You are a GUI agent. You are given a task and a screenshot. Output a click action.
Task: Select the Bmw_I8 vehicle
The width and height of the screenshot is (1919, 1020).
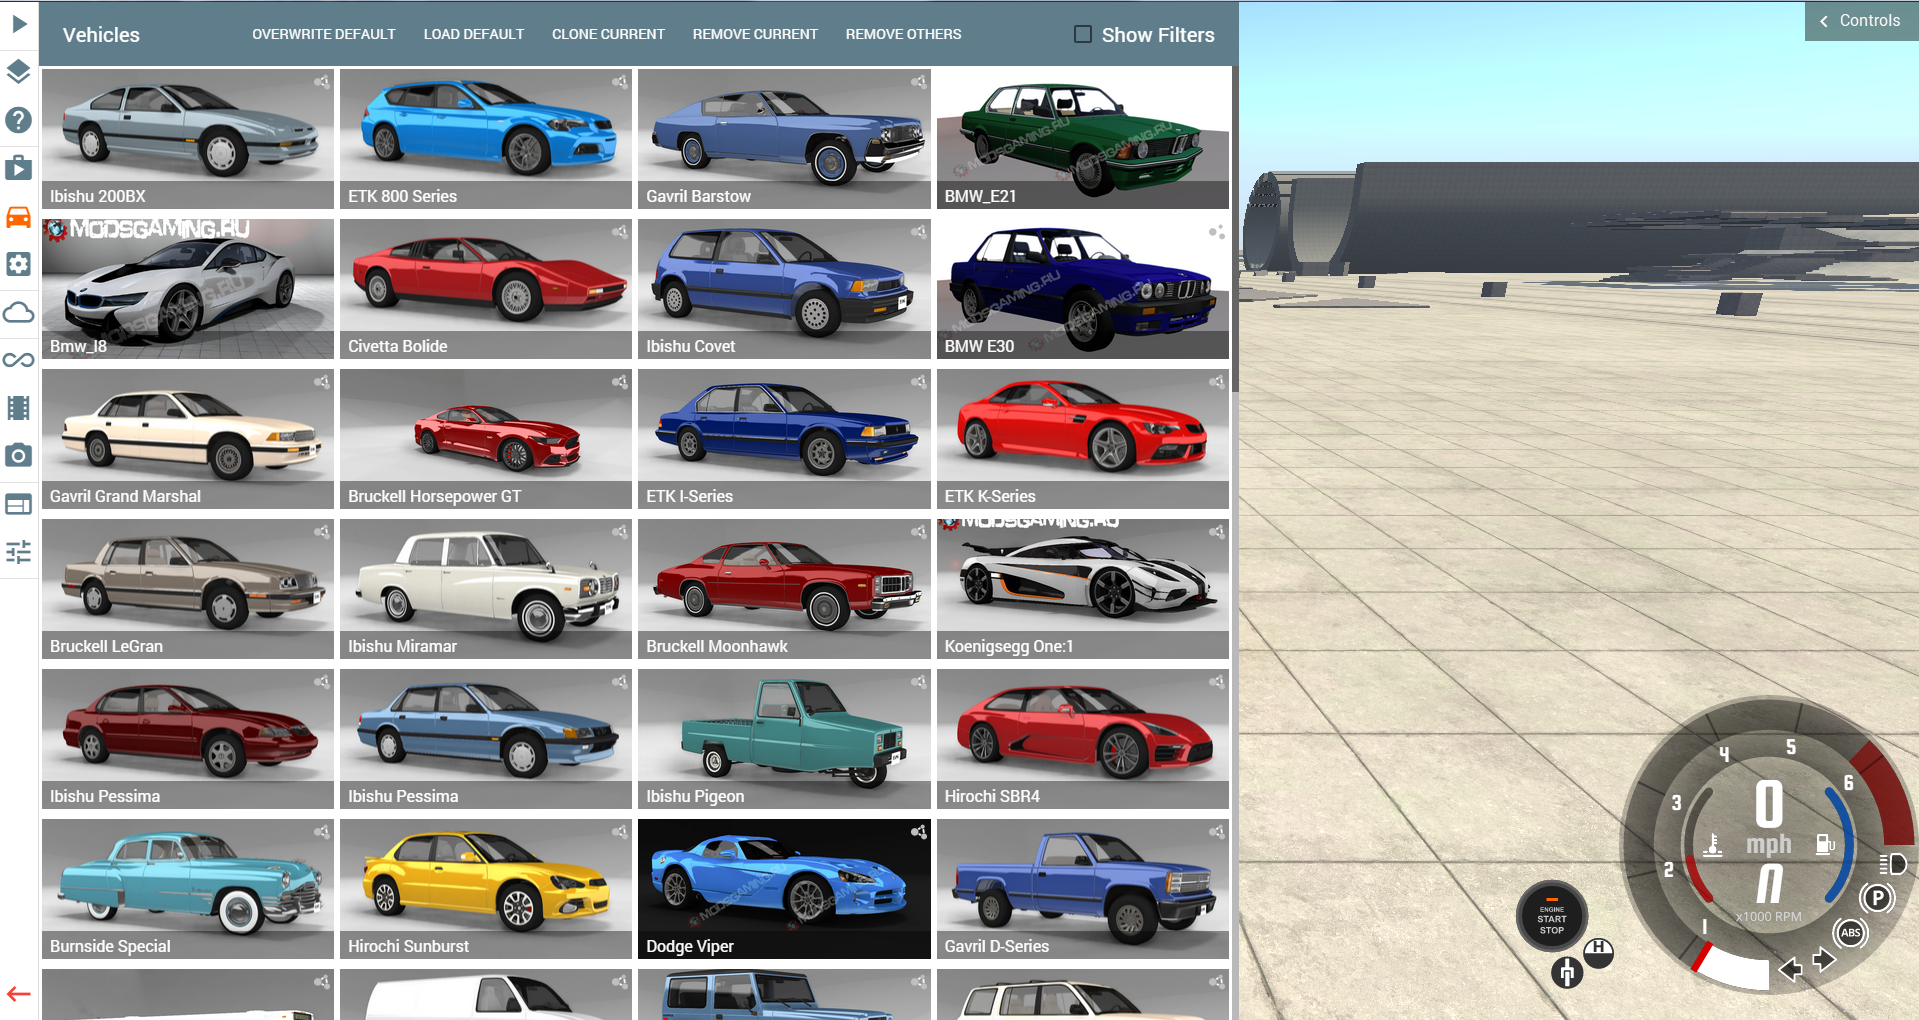(x=188, y=289)
